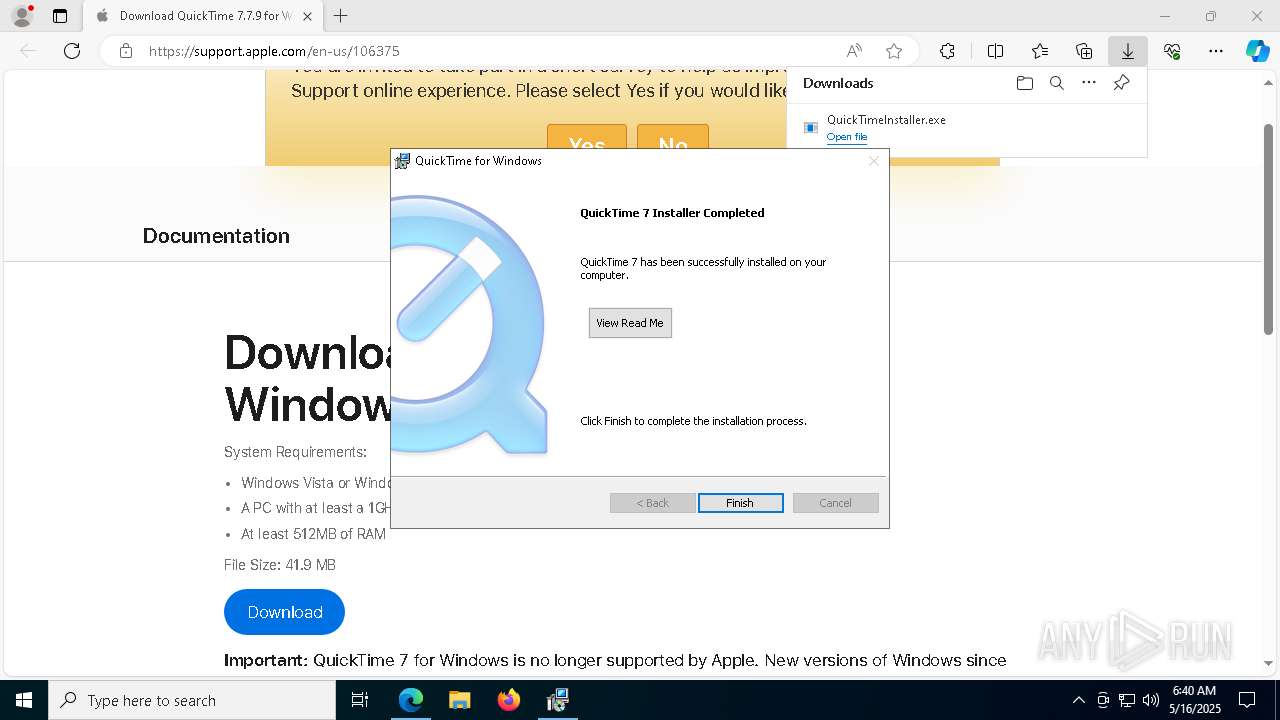1280x720 pixels.
Task: Click the Edge profile avatar icon
Action: (x=22, y=16)
